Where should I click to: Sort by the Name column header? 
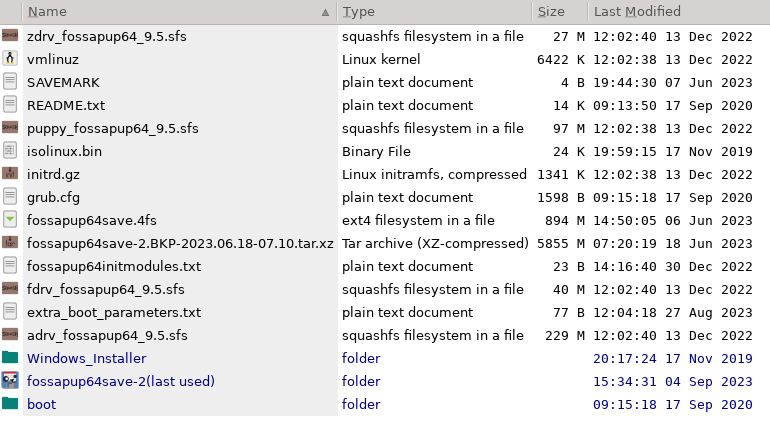tap(180, 12)
